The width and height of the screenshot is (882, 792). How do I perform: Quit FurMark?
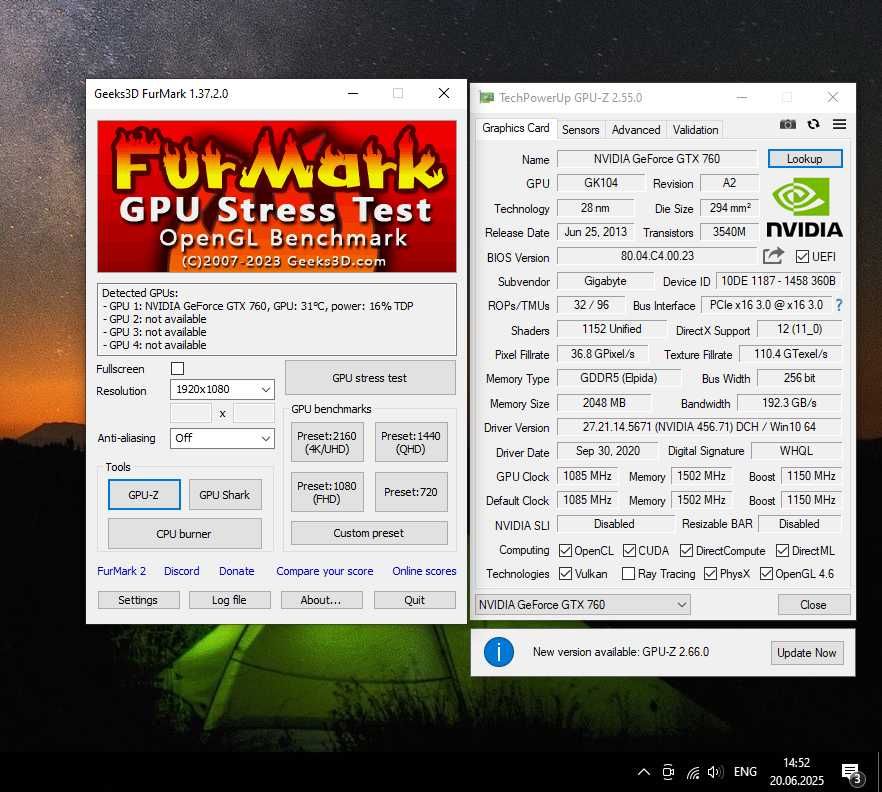[x=415, y=600]
